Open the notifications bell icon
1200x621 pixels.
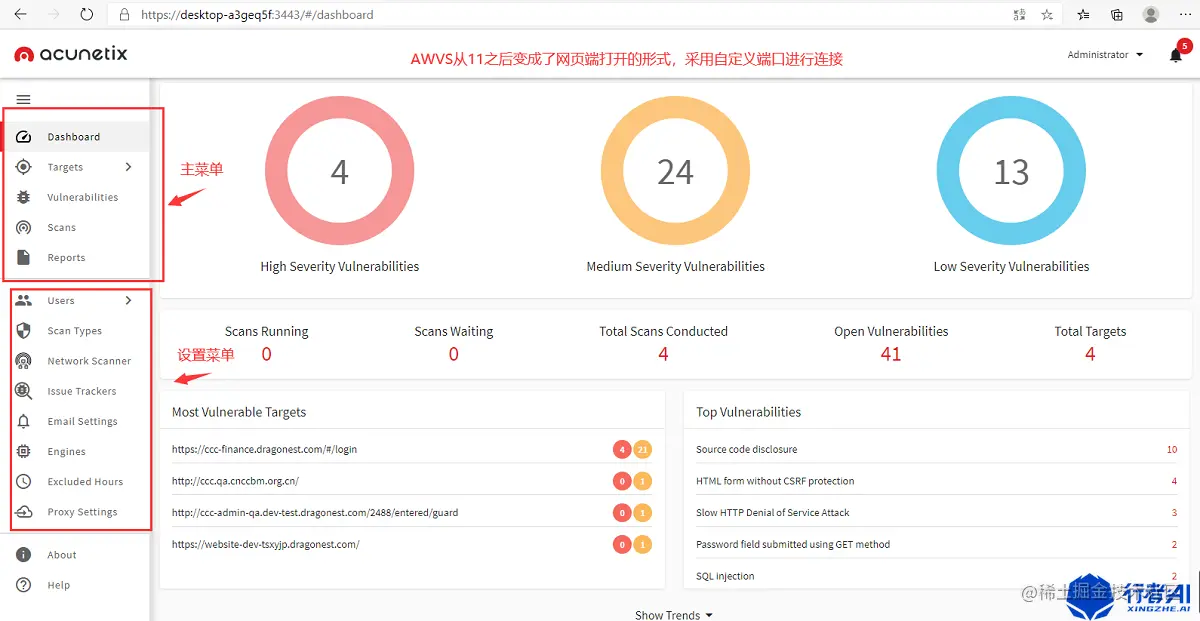(1176, 55)
